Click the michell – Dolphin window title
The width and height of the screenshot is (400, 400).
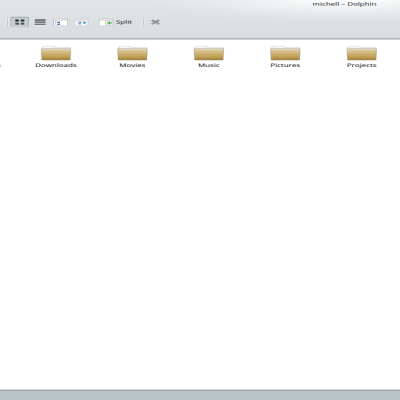coord(344,4)
